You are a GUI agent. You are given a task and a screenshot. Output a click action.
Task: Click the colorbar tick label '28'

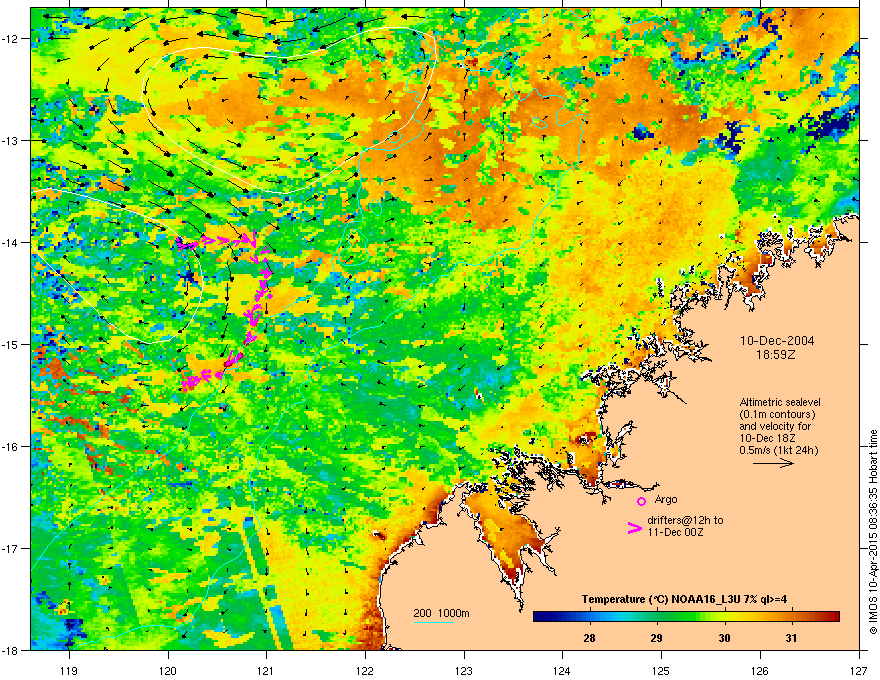pyautogui.click(x=589, y=638)
